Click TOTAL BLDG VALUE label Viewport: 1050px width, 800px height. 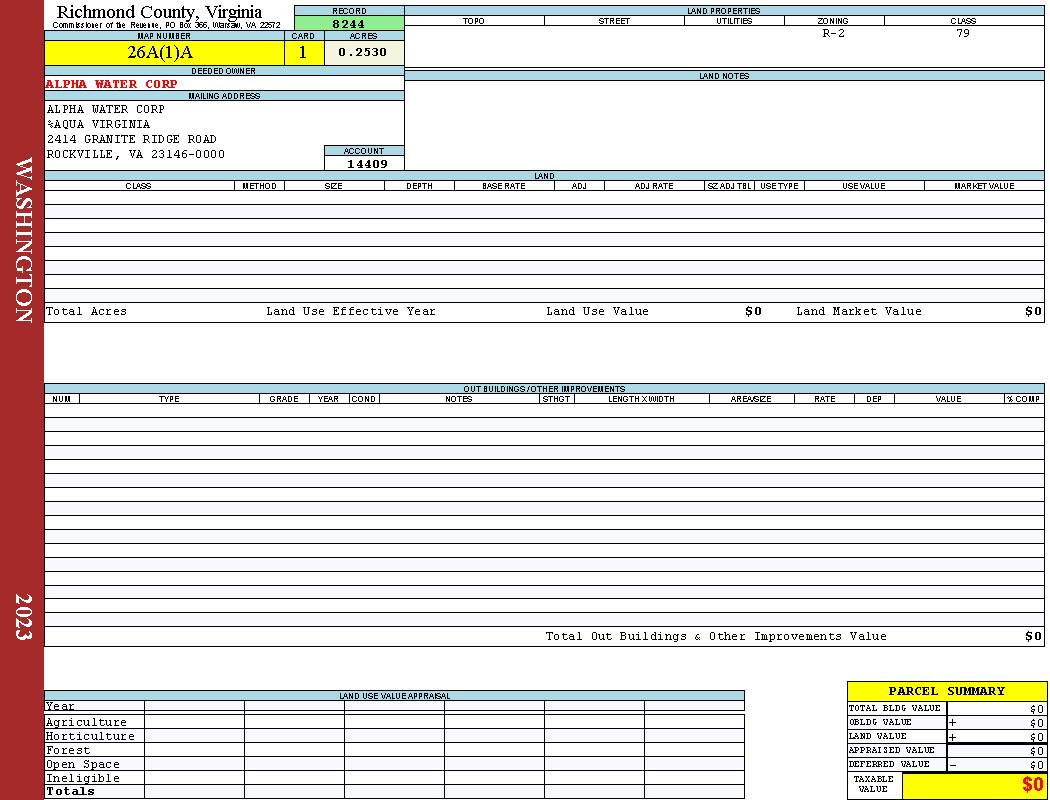(895, 708)
